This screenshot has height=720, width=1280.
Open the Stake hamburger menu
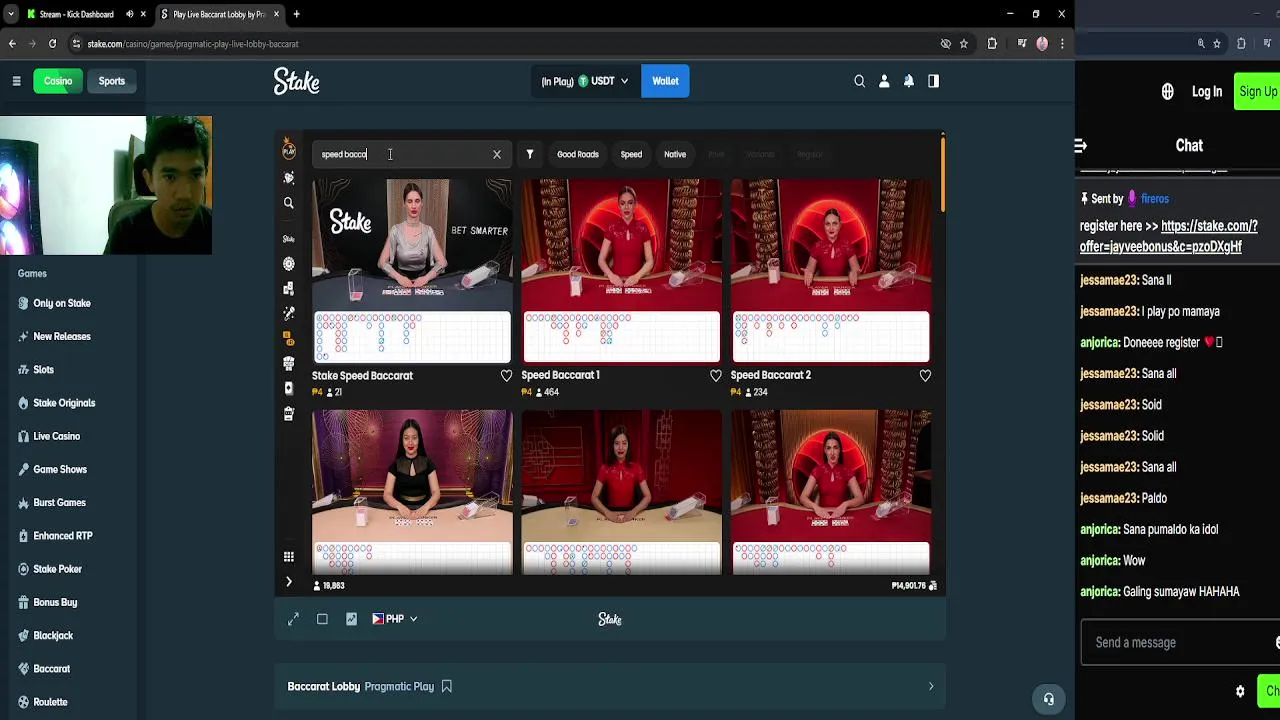pyautogui.click(x=16, y=81)
